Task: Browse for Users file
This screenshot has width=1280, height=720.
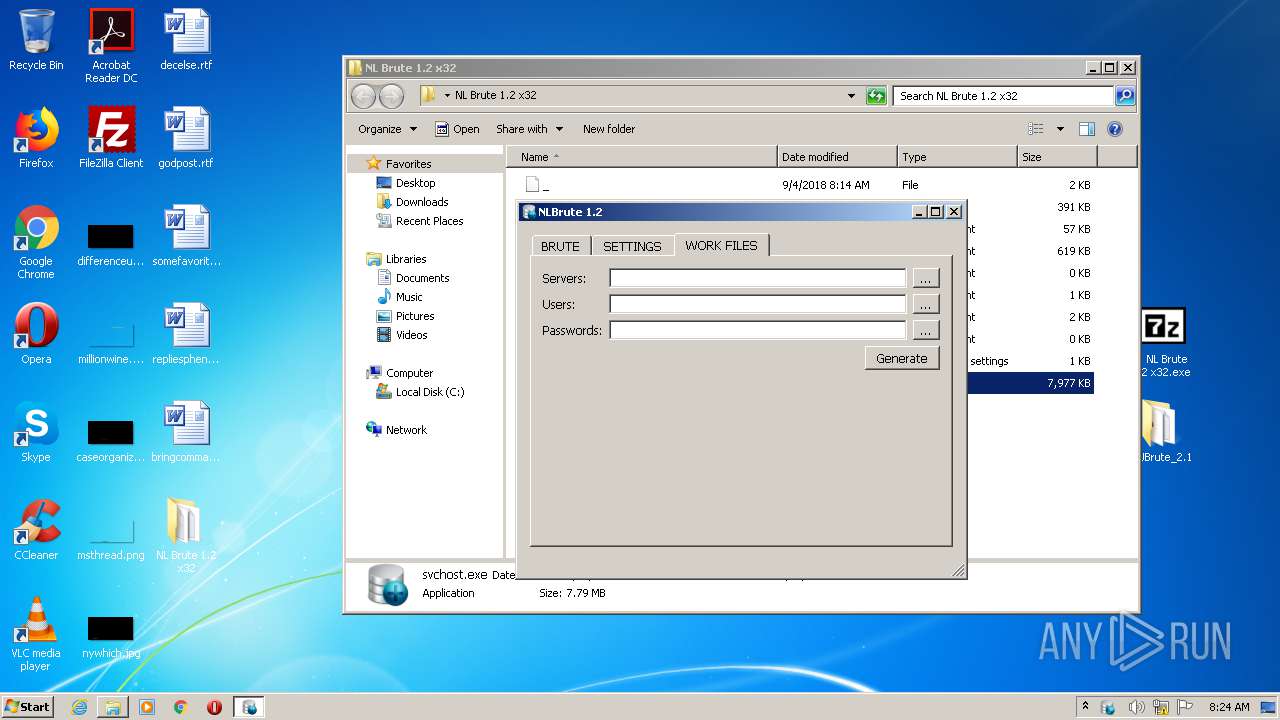Action: (x=926, y=304)
